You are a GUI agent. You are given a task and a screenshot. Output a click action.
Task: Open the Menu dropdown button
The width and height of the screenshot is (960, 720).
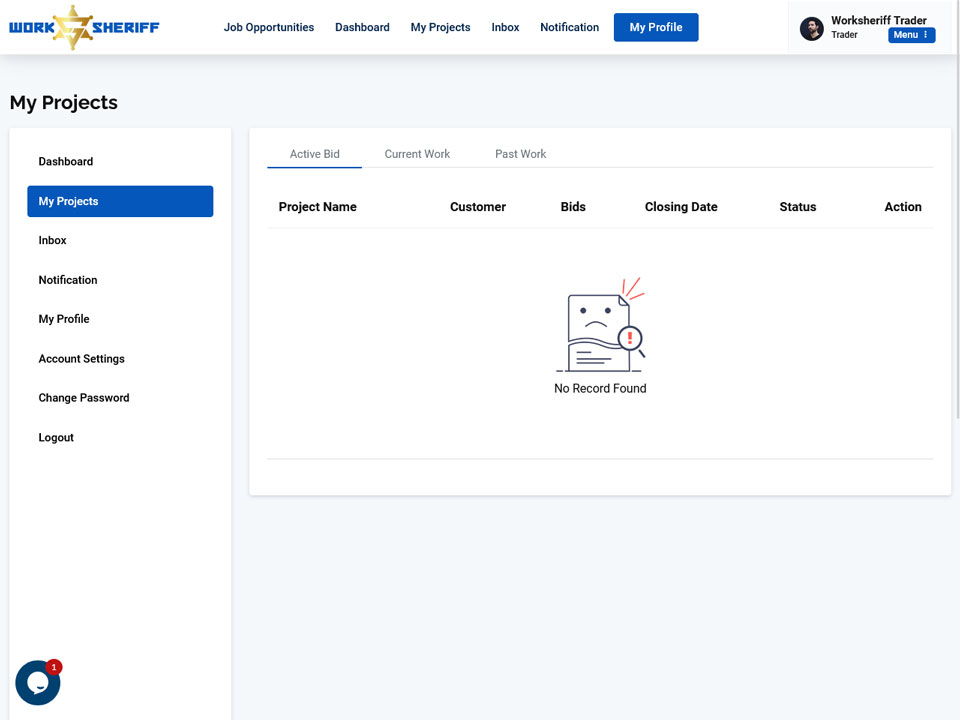tap(911, 35)
